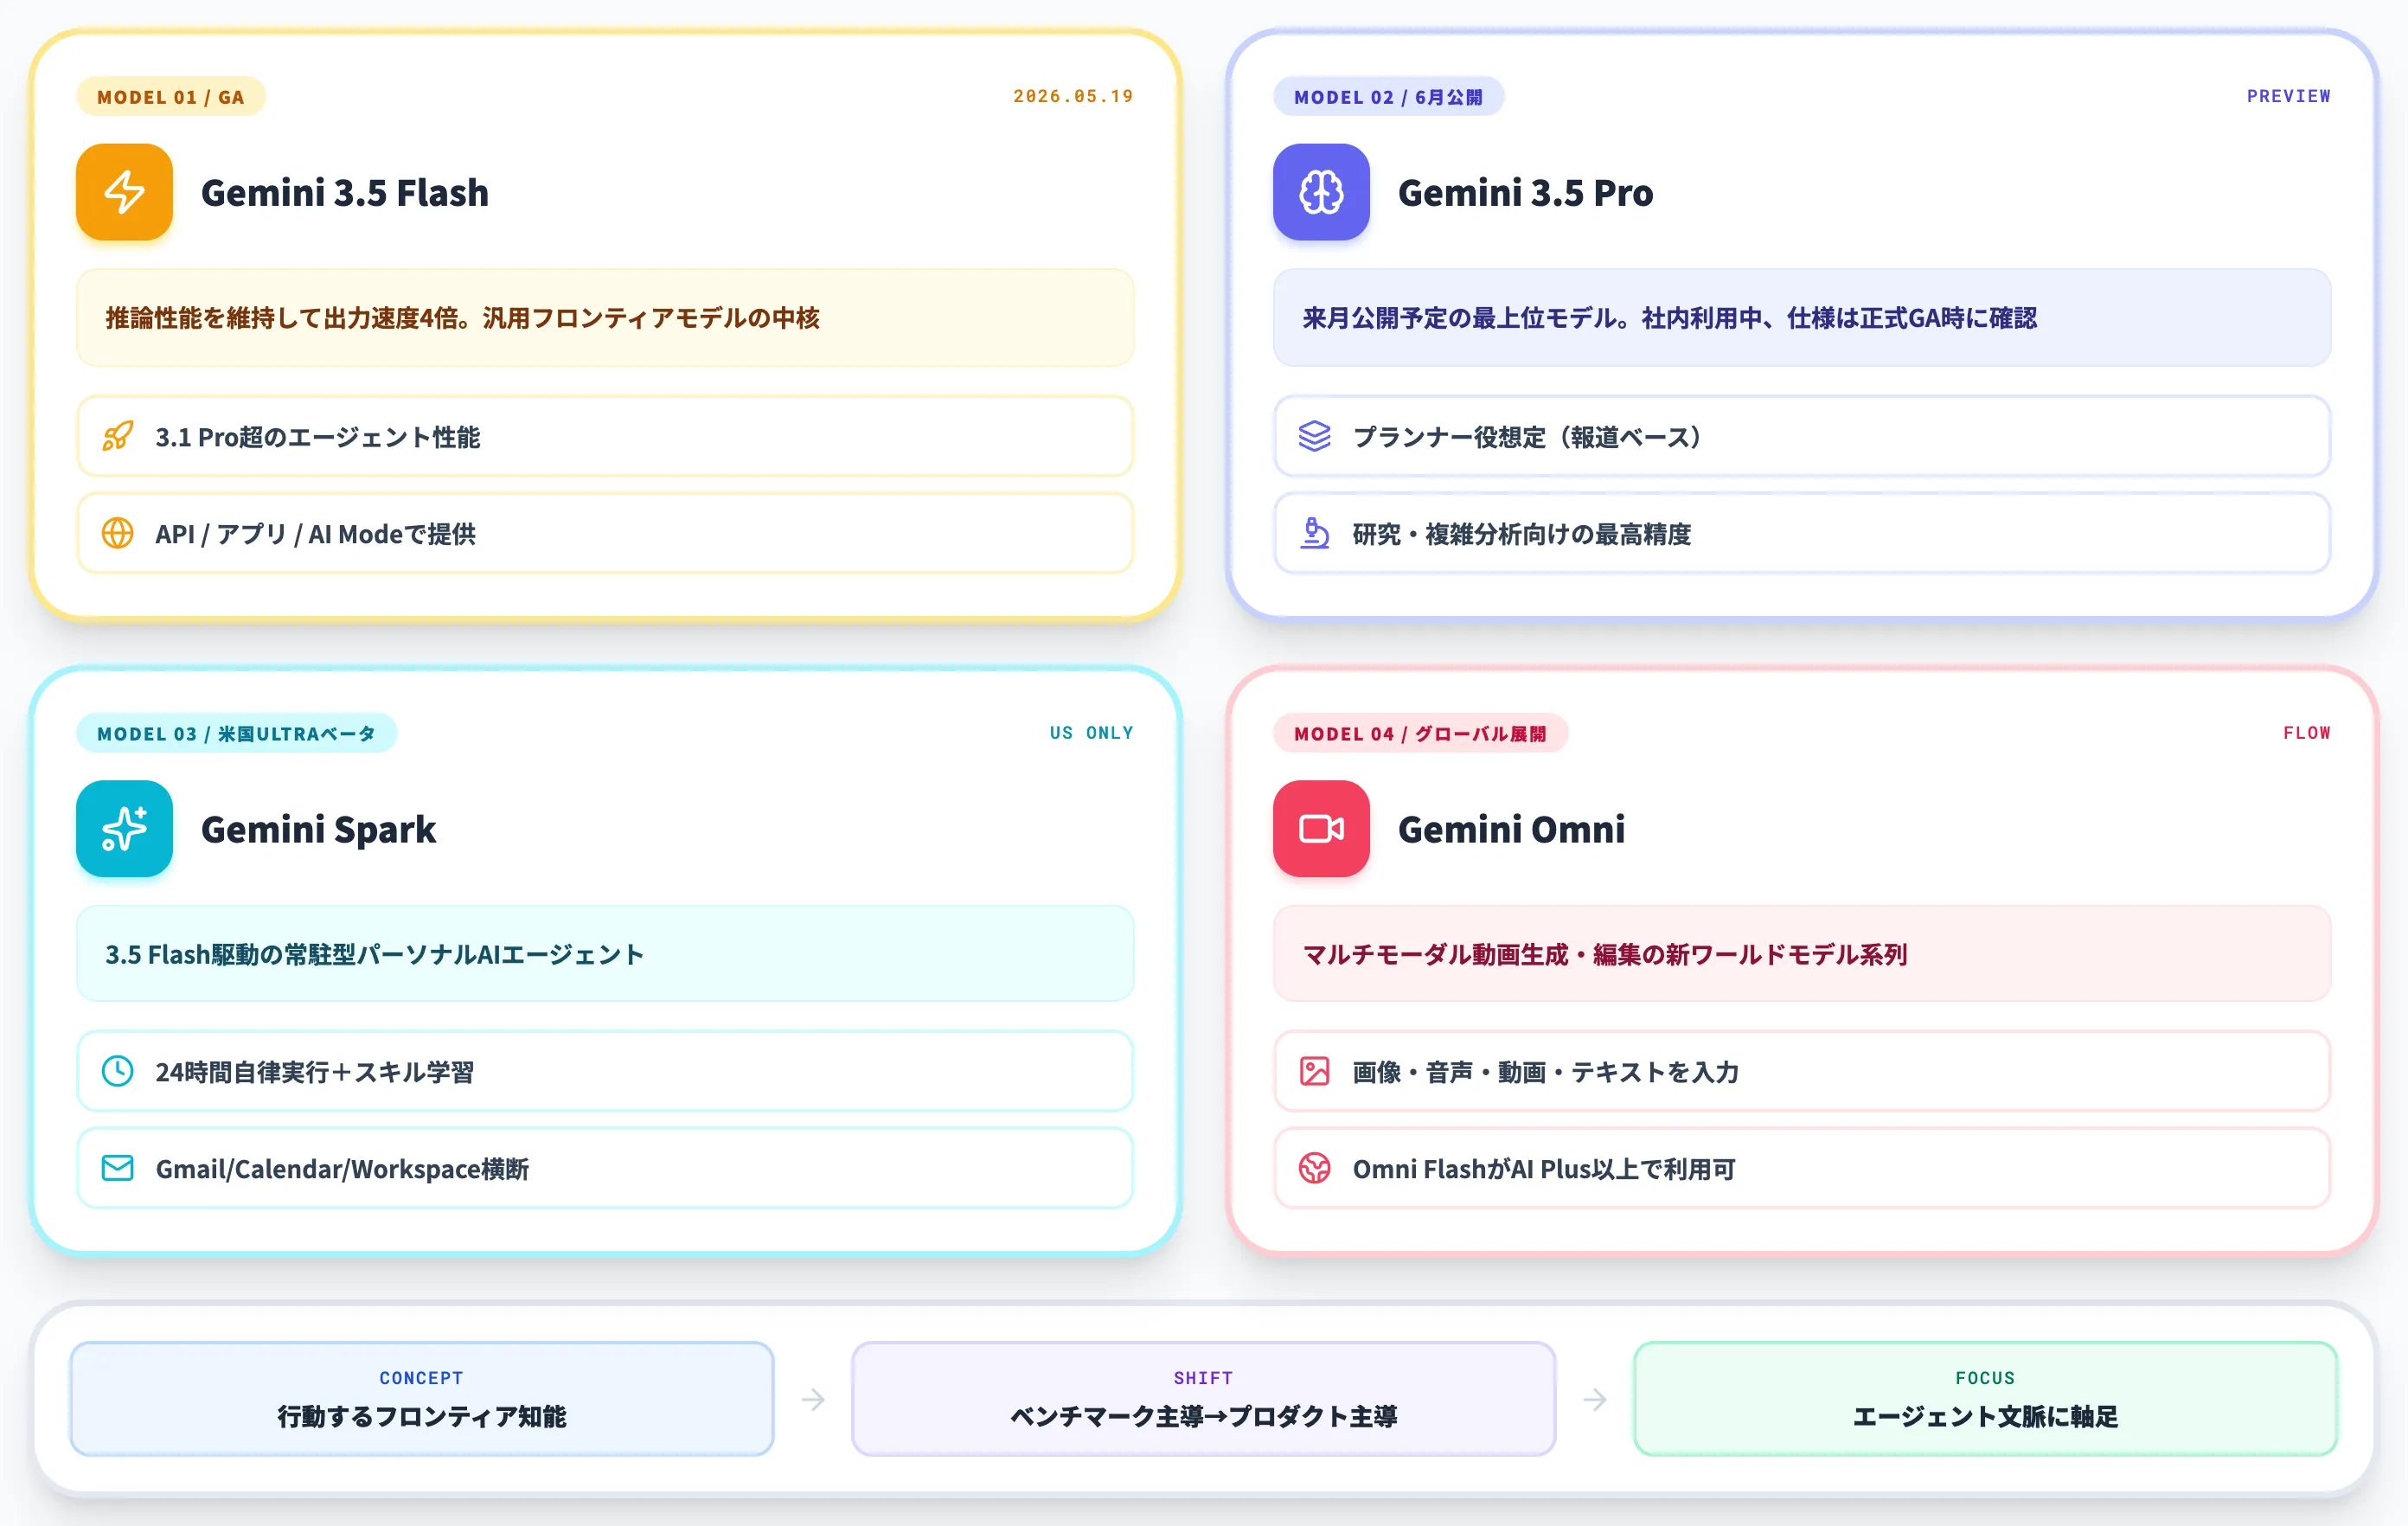
Task: Click the clock icon beside 24時間自律実行
Action: pyautogui.click(x=118, y=1072)
